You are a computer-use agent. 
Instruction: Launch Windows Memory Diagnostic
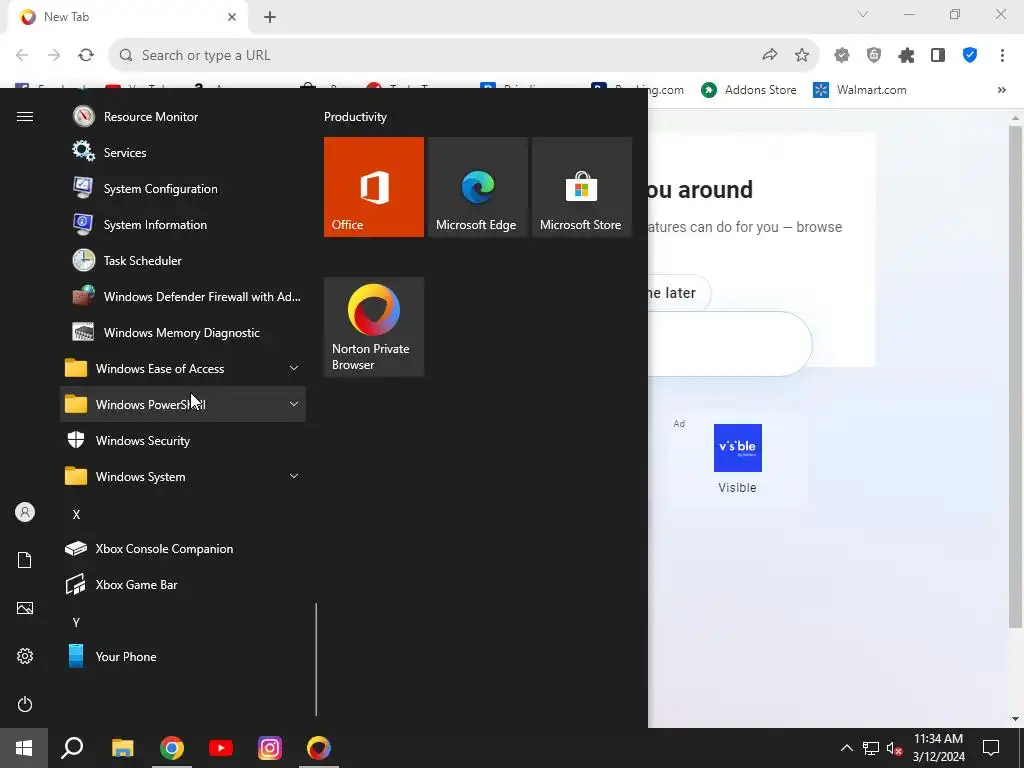pos(183,332)
